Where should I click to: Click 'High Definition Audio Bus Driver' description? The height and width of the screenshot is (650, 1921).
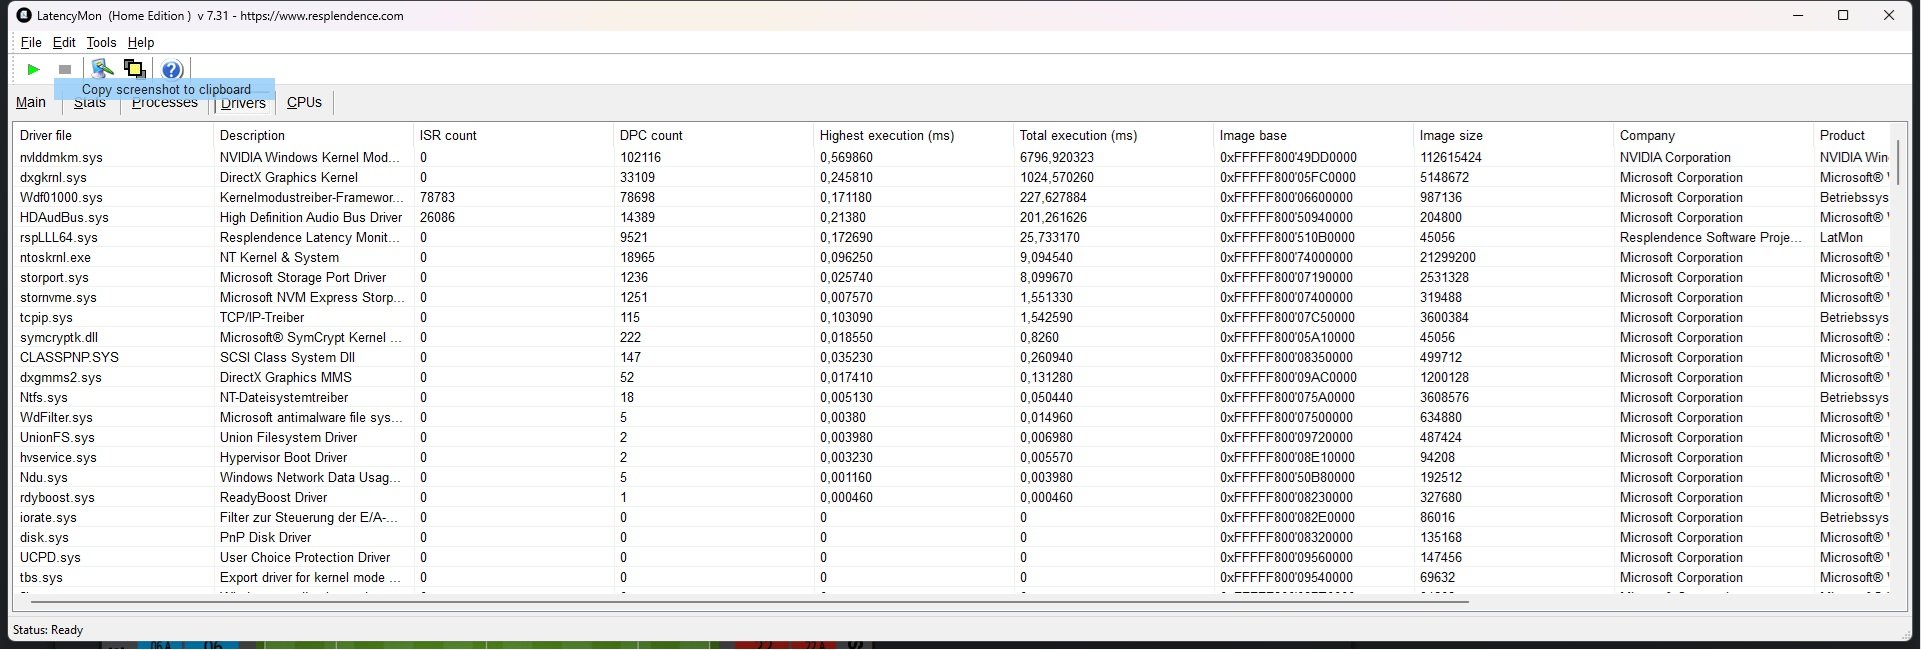311,217
